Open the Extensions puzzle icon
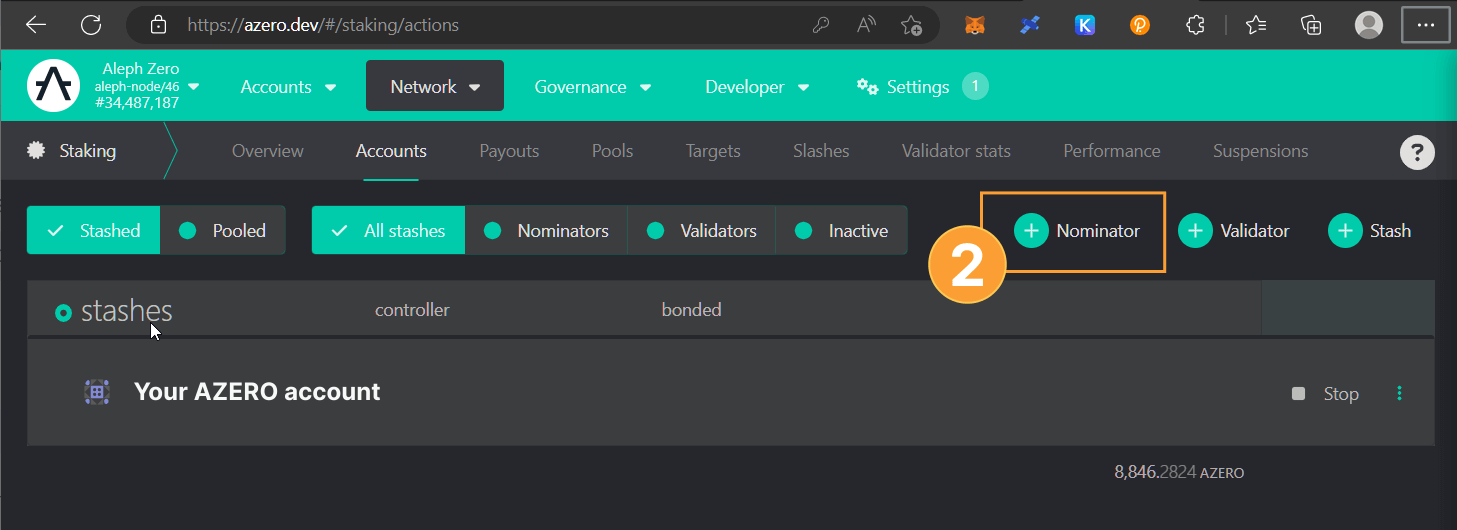Screen dimensions: 1457x530 [1195, 25]
